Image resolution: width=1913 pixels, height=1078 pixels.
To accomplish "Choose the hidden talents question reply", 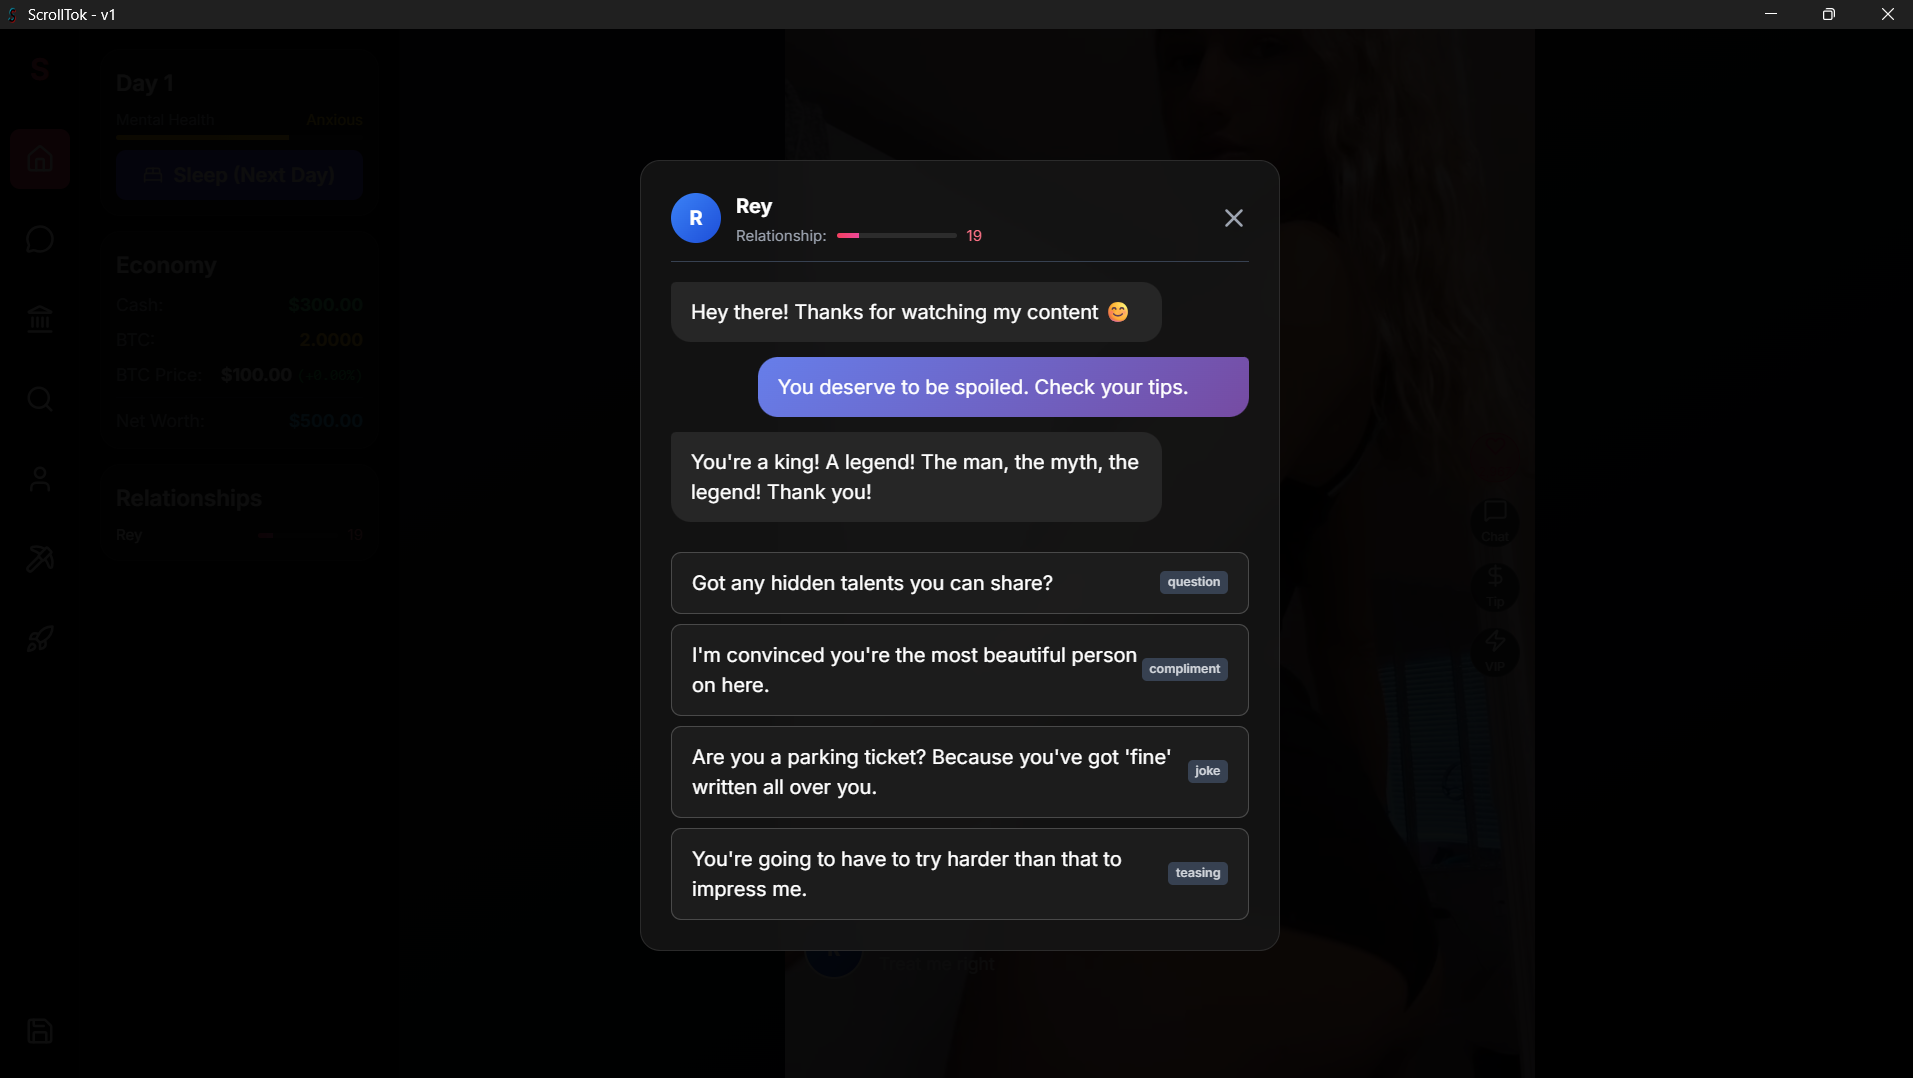I will (x=959, y=583).
